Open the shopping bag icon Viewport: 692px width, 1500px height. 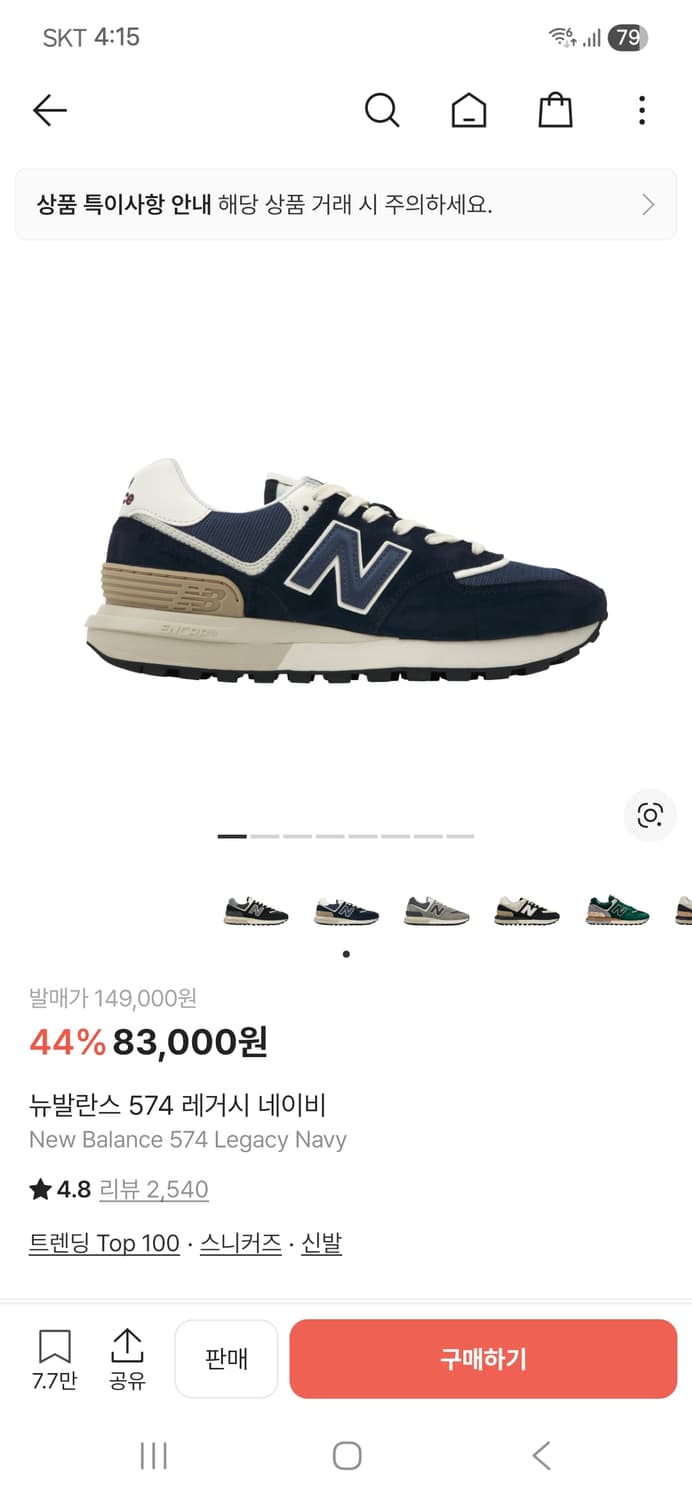point(556,110)
